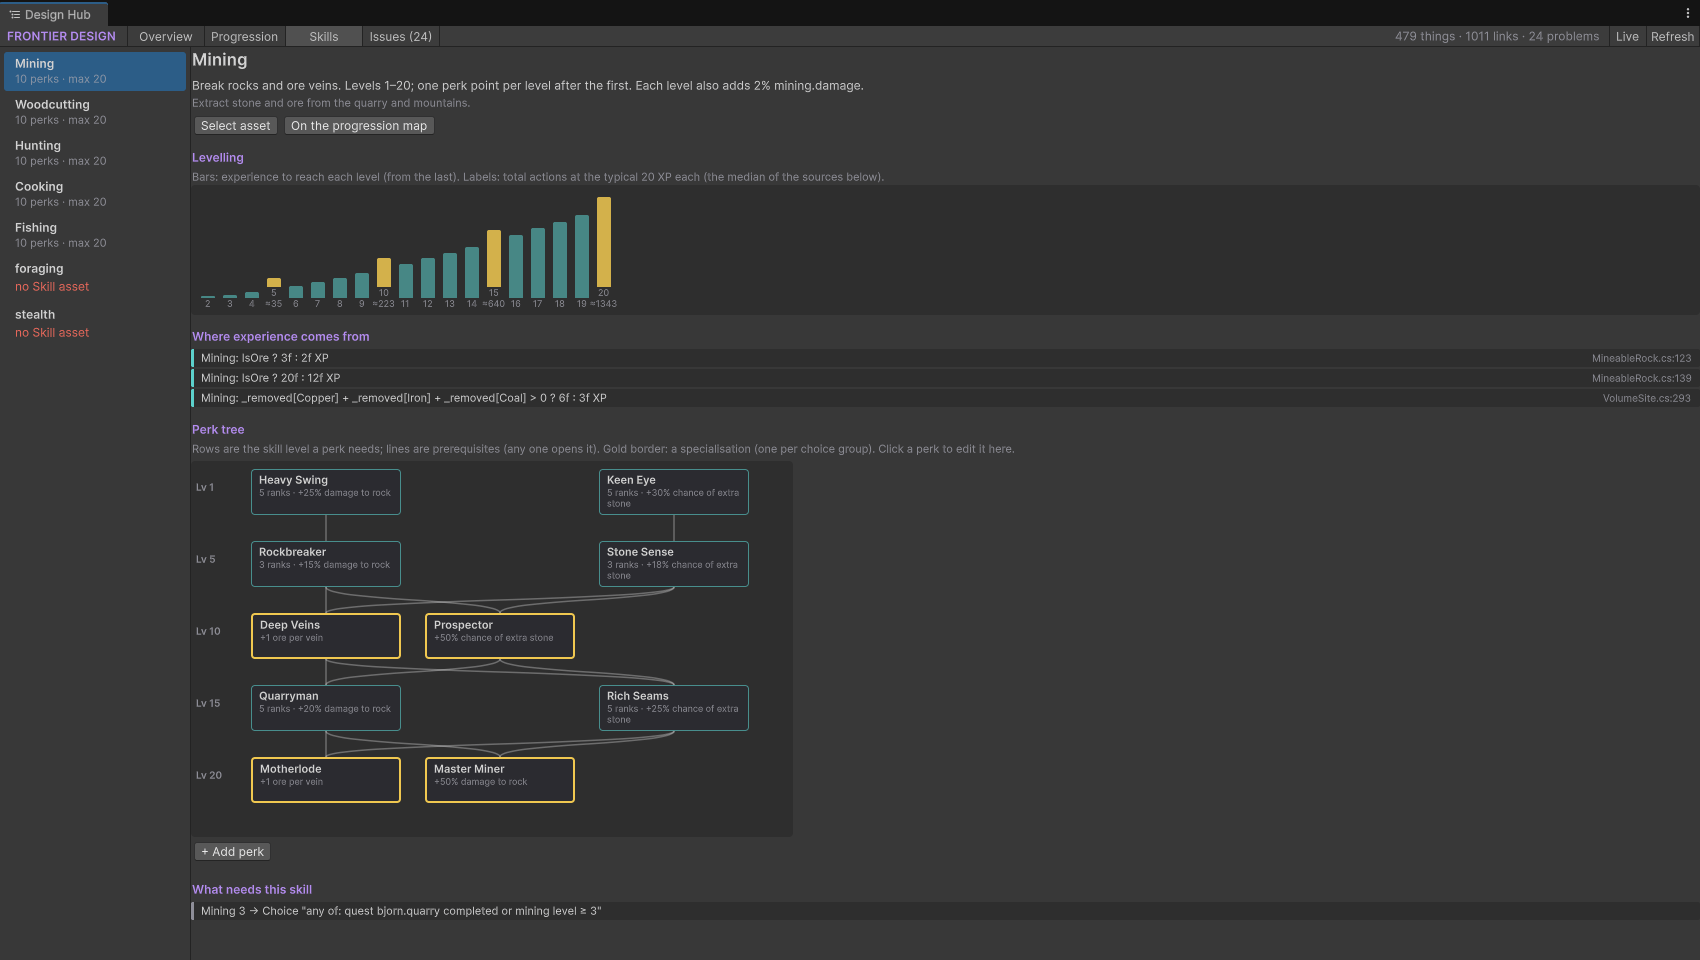This screenshot has width=1700, height=960.
Task: Open the MineableRock.cs:139 source link
Action: 1641,378
